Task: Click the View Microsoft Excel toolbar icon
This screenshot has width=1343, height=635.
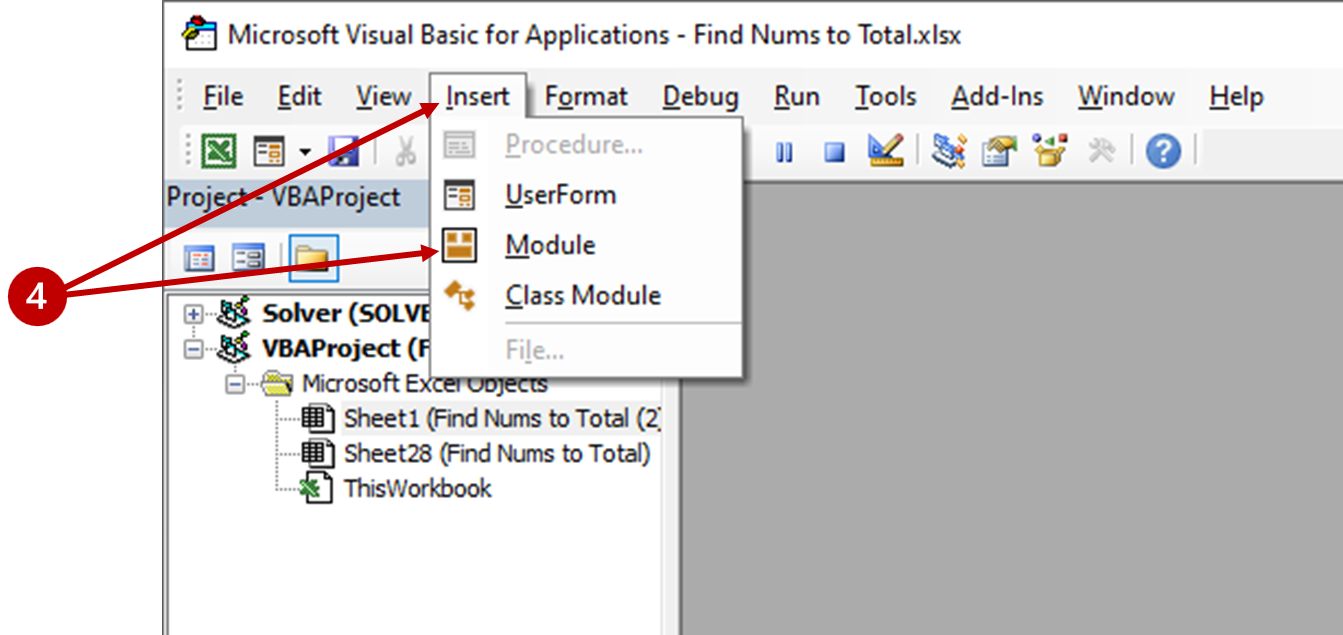Action: tap(218, 152)
